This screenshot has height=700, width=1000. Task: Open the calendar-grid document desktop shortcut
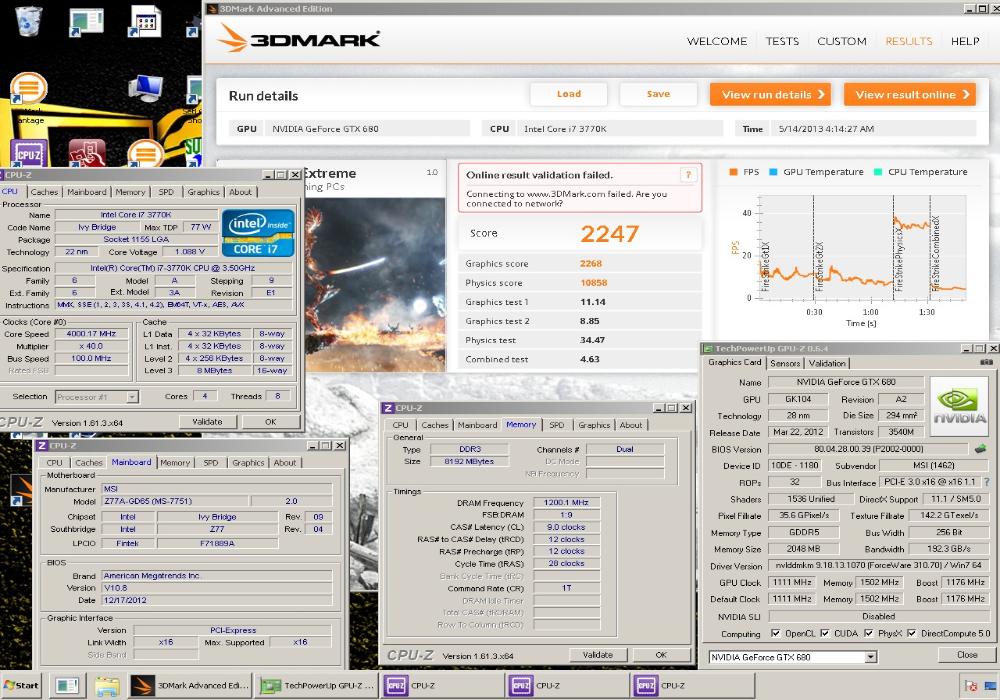pos(145,21)
